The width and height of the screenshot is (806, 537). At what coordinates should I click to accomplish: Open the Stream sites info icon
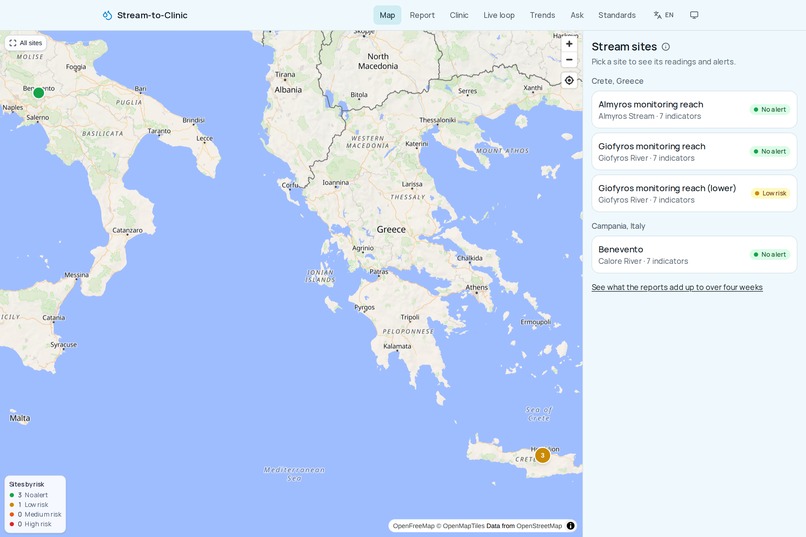click(x=666, y=47)
